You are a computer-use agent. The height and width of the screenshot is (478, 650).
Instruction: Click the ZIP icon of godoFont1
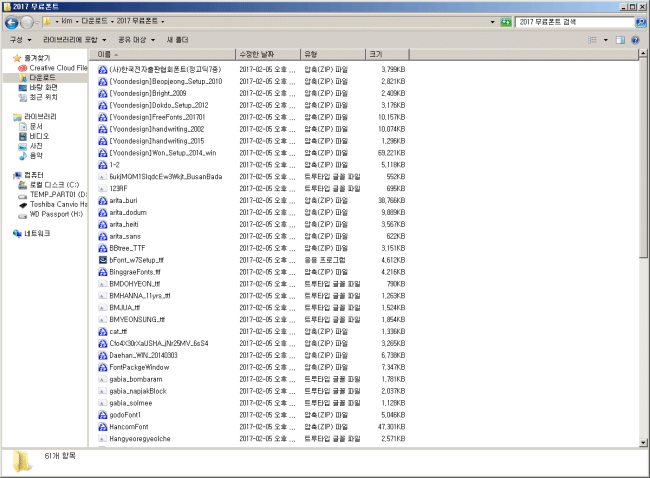102,415
